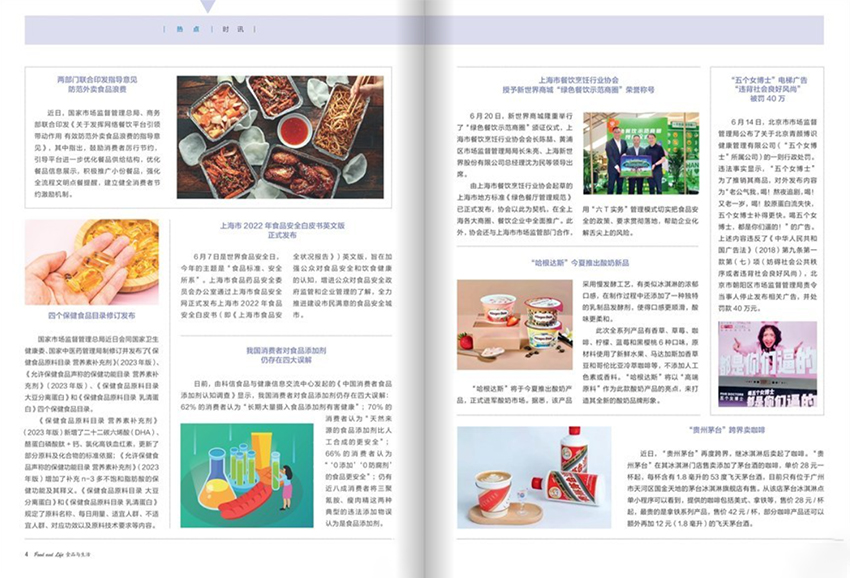Open the 防范外卖食品浪费 headline

tap(97, 84)
